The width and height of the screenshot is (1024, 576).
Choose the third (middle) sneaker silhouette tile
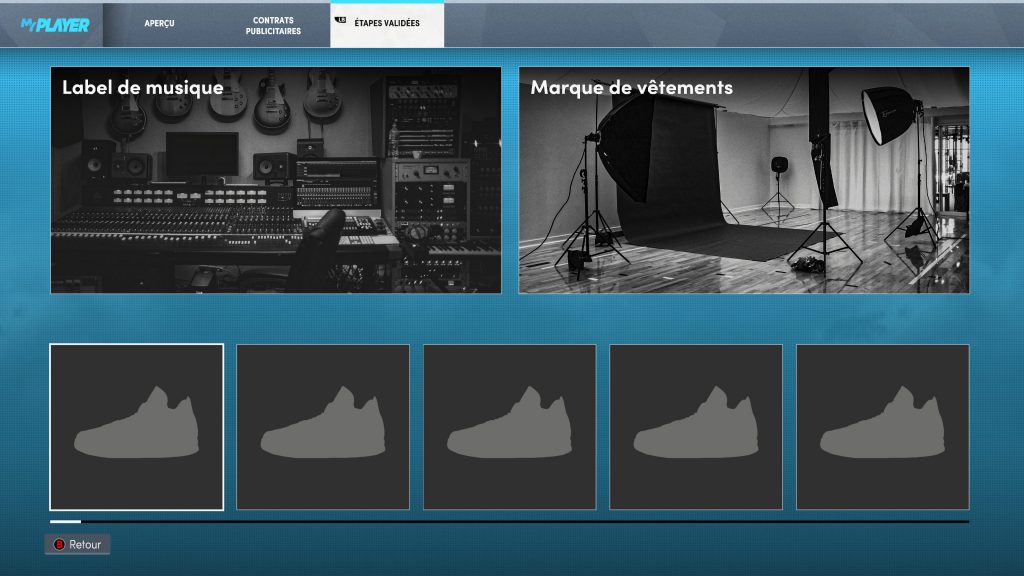coord(509,427)
